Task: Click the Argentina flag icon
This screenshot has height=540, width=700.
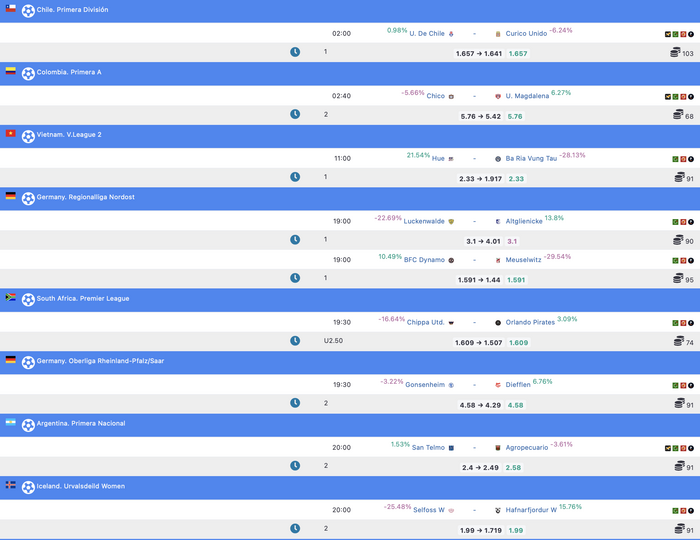Action: 11,422
